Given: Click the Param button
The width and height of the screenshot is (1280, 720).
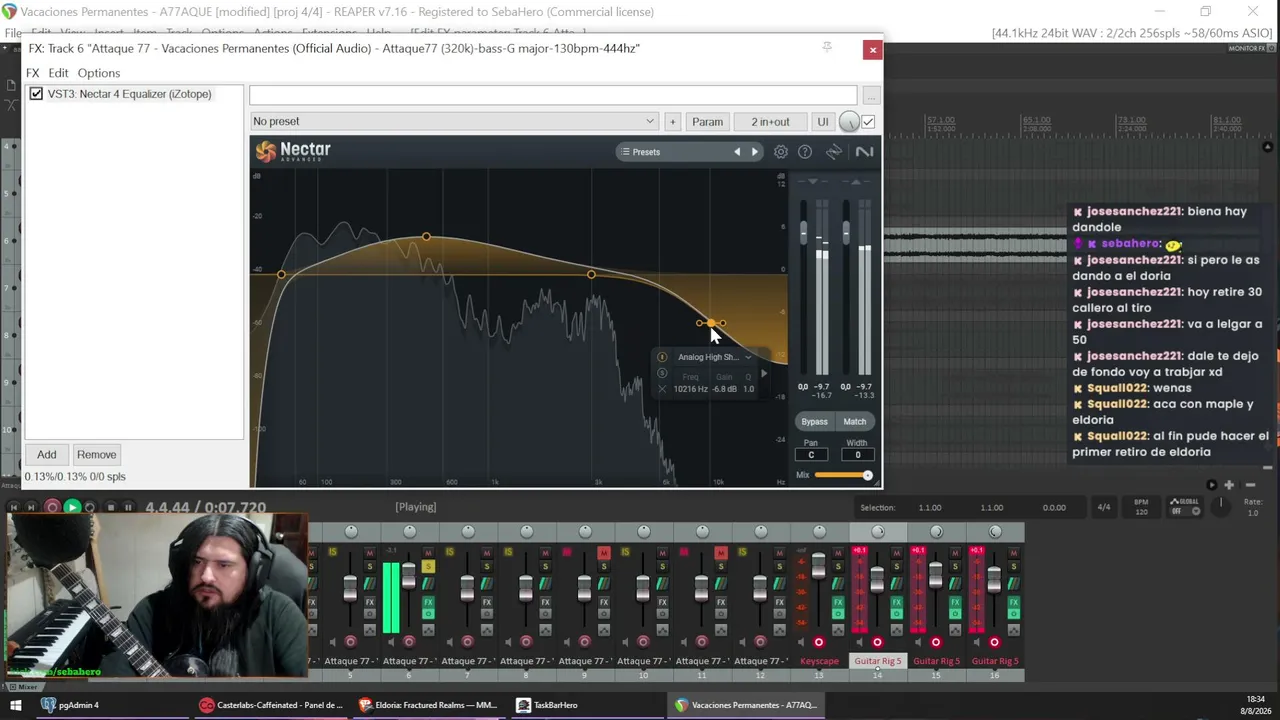Looking at the screenshot, I should (x=707, y=122).
